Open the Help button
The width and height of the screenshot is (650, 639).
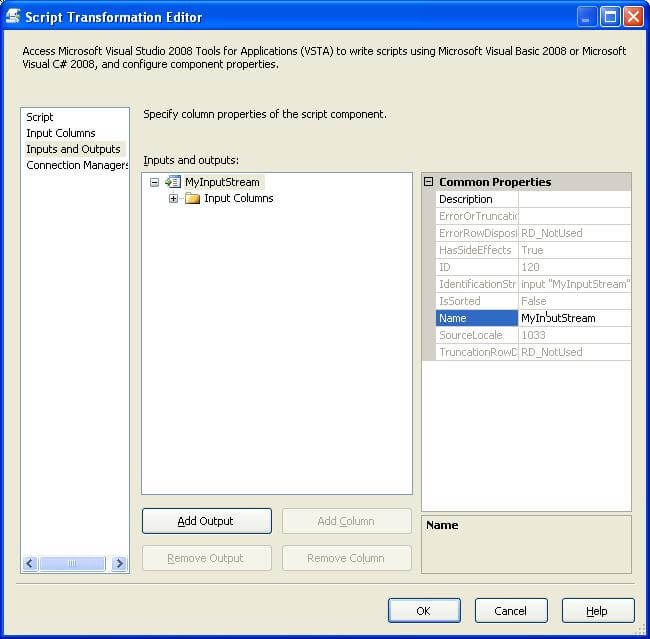(x=598, y=610)
